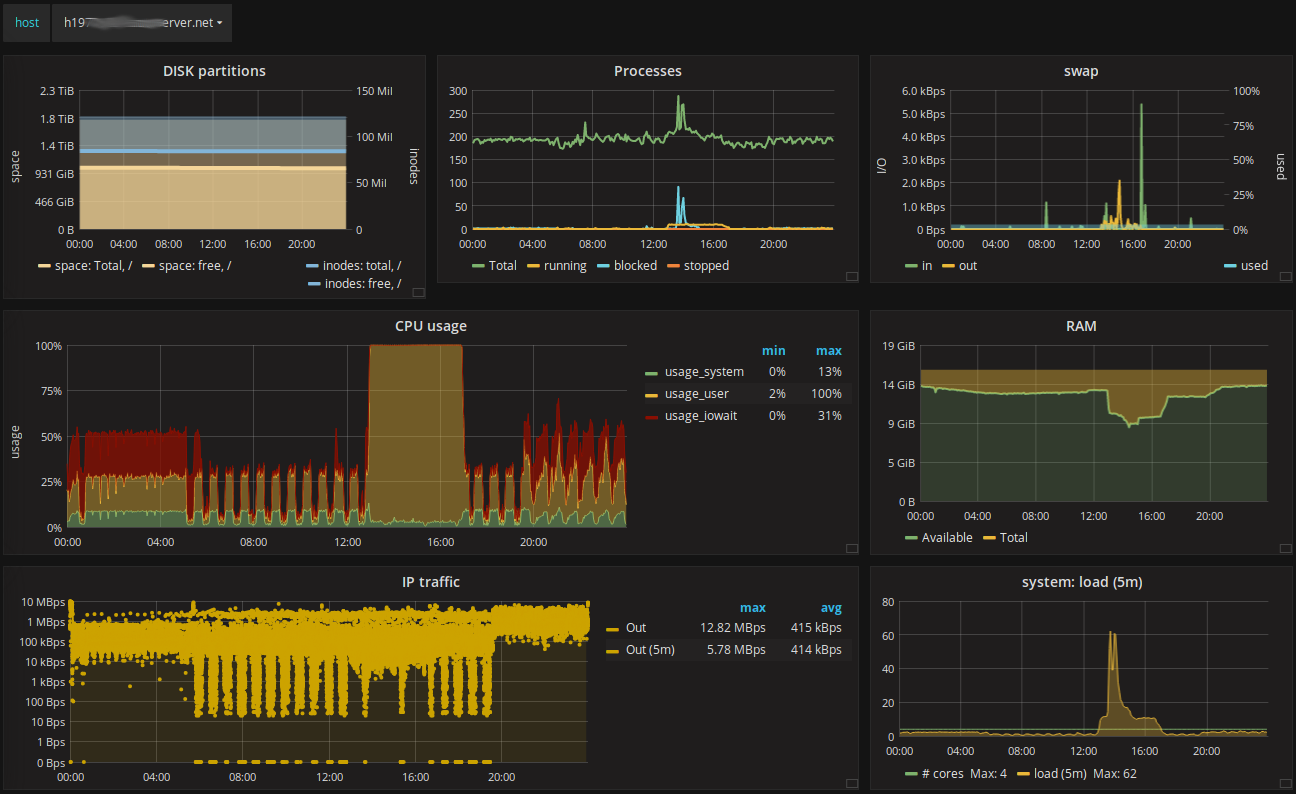Open CPU usage panel title menu
Screen dimensions: 1296x794
[x=431, y=326]
